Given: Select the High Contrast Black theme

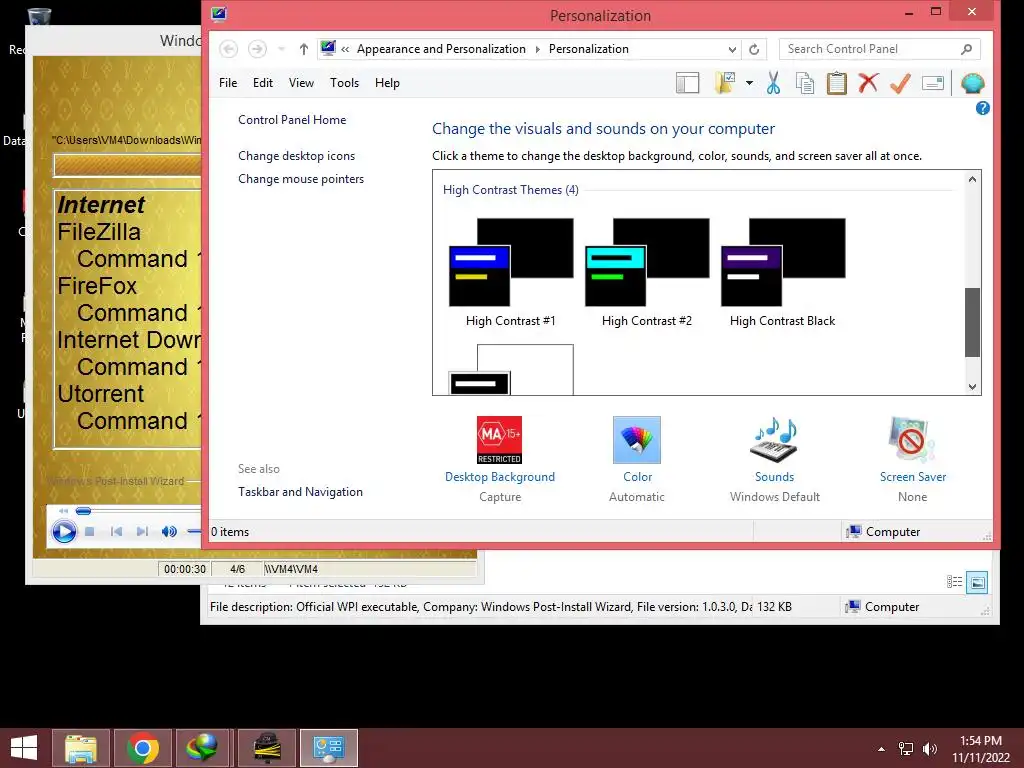Looking at the screenshot, I should [x=782, y=272].
